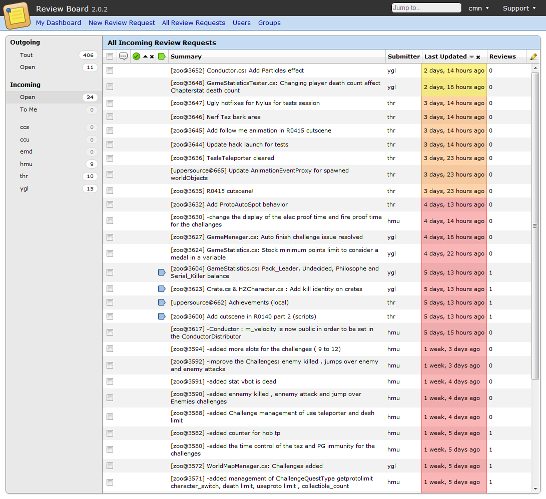Open review zoo@3635 R0415 cutscene link

coord(212,191)
